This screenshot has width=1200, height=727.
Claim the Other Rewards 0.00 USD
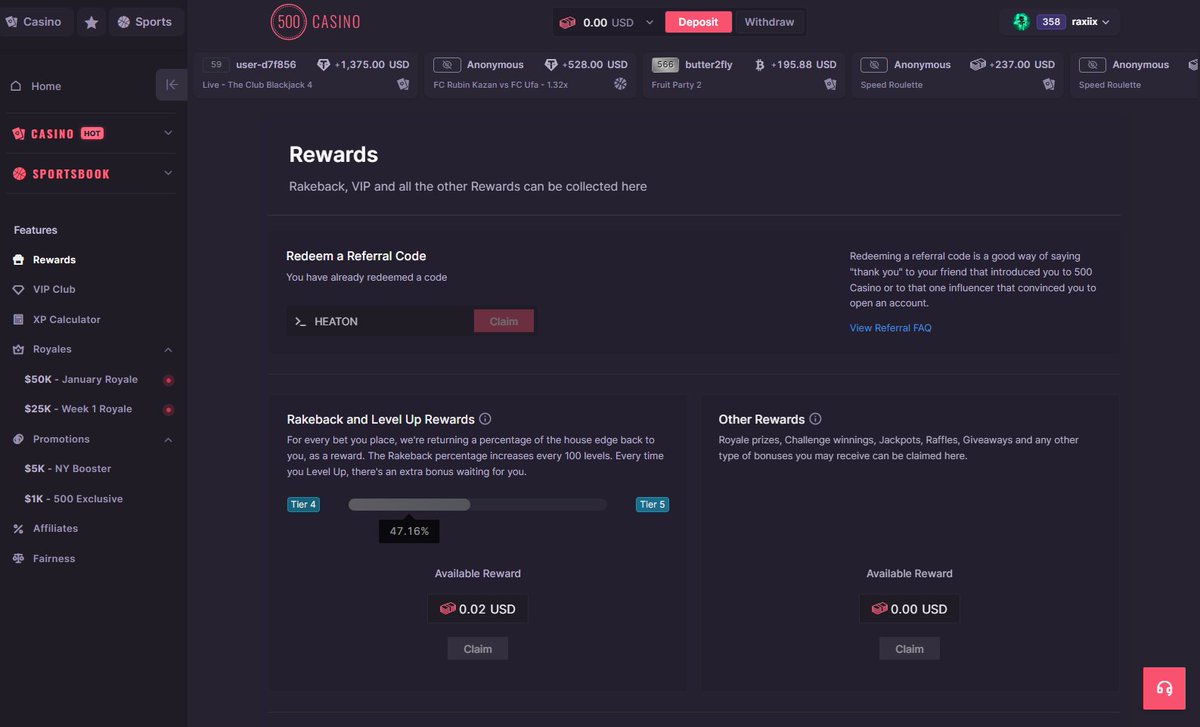[x=909, y=649]
